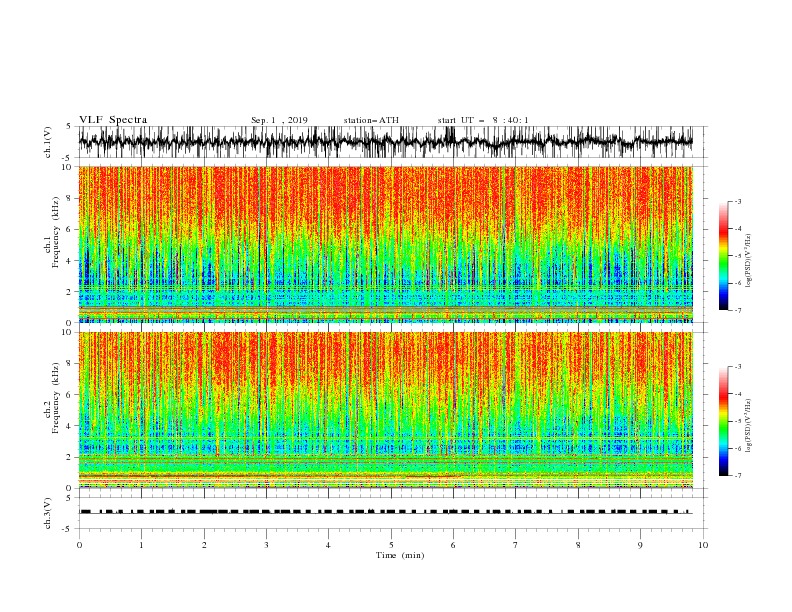The height and width of the screenshot is (612, 792).
Task: Click the ch.2 "Frequency (kHz)" axis label
Action: [x=55, y=398]
